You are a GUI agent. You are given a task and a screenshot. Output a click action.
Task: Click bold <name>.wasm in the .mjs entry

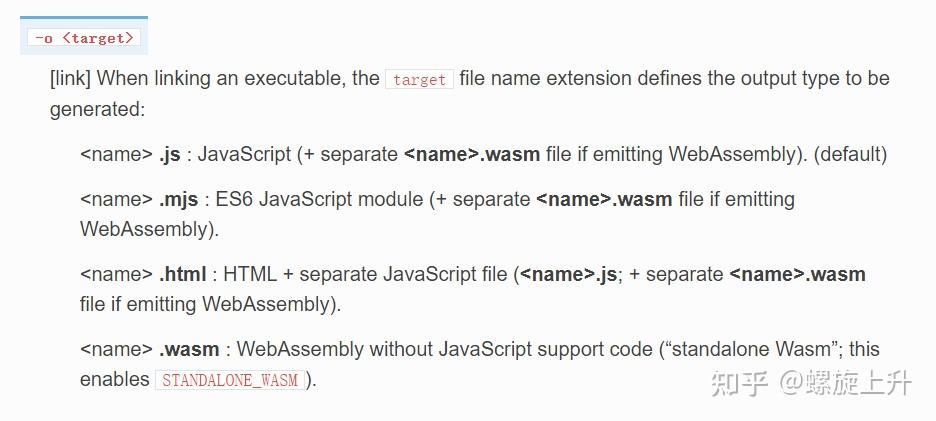[x=604, y=199]
